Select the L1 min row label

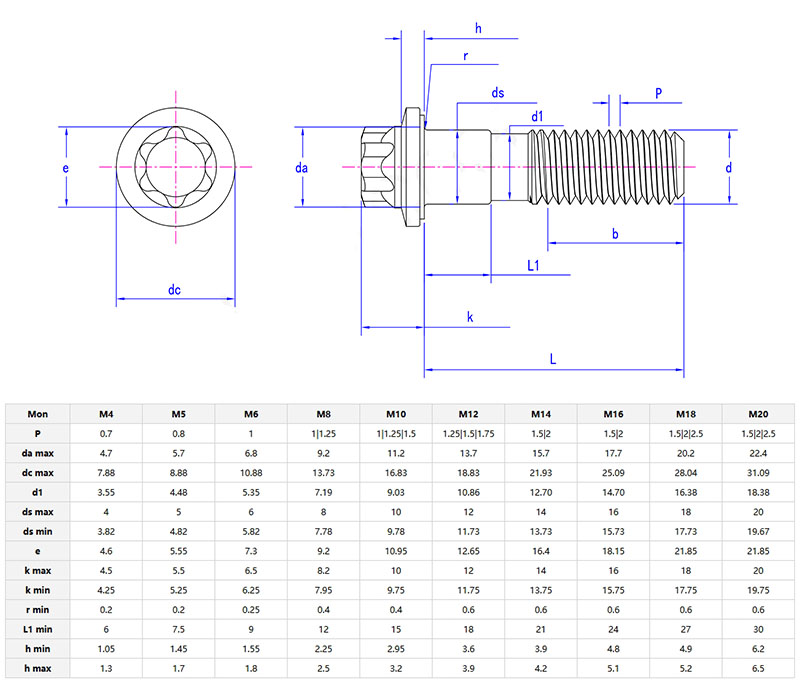pos(38,630)
